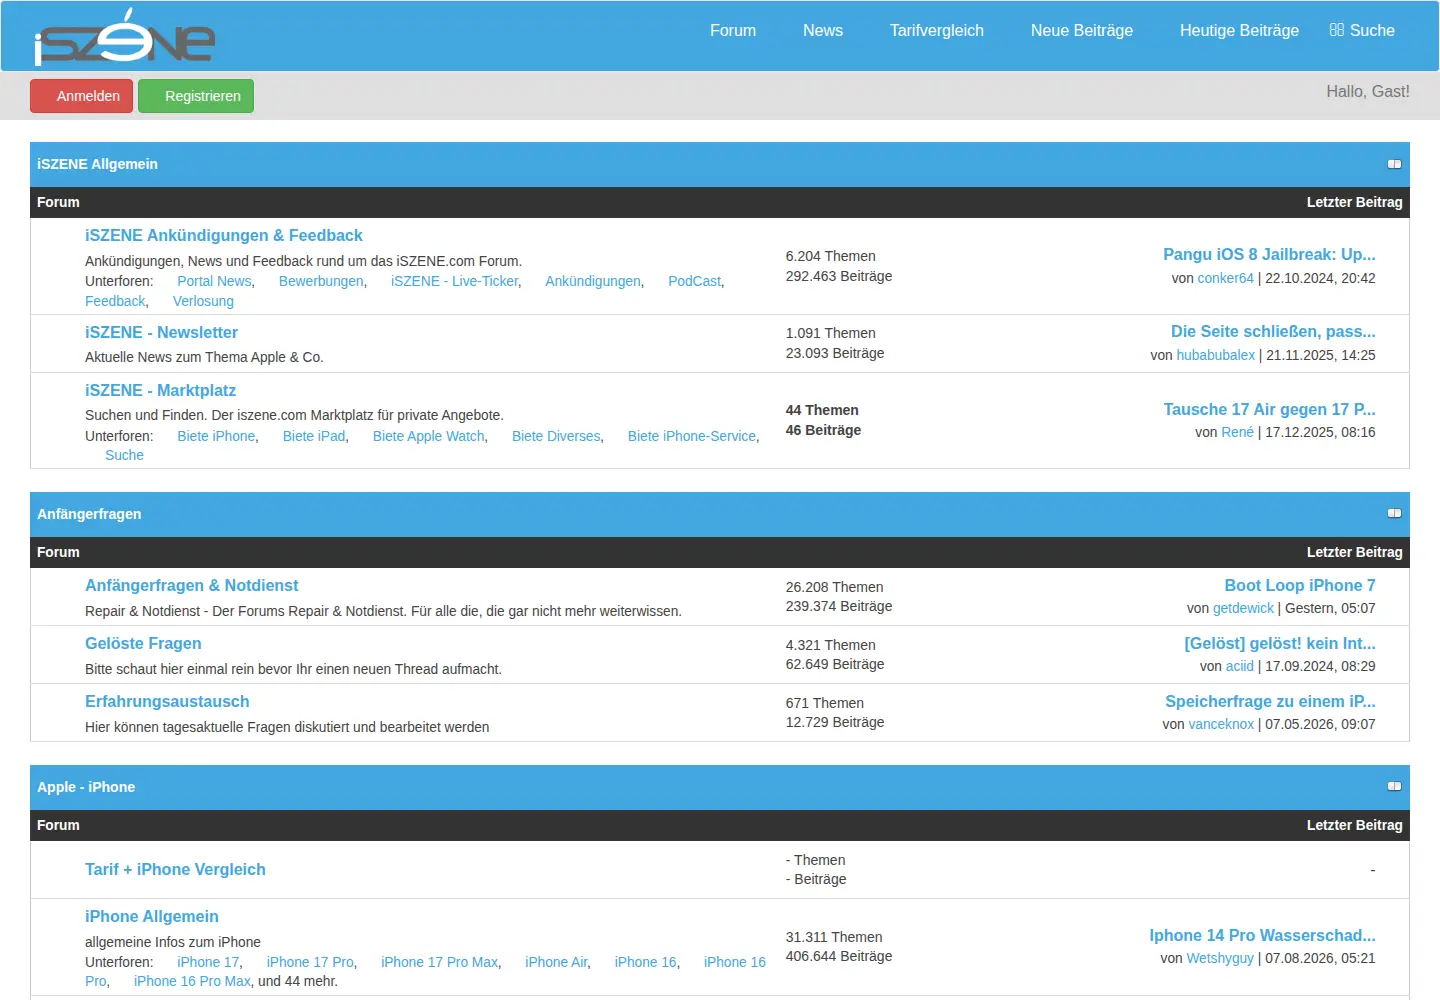Screen dimensions: 1440x1000
Task: Open the iPhone Allgemein forum
Action: (152, 916)
